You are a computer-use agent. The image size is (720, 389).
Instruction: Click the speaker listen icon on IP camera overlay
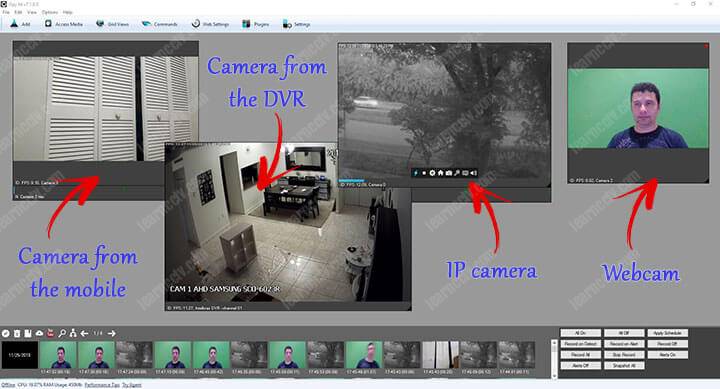click(473, 173)
